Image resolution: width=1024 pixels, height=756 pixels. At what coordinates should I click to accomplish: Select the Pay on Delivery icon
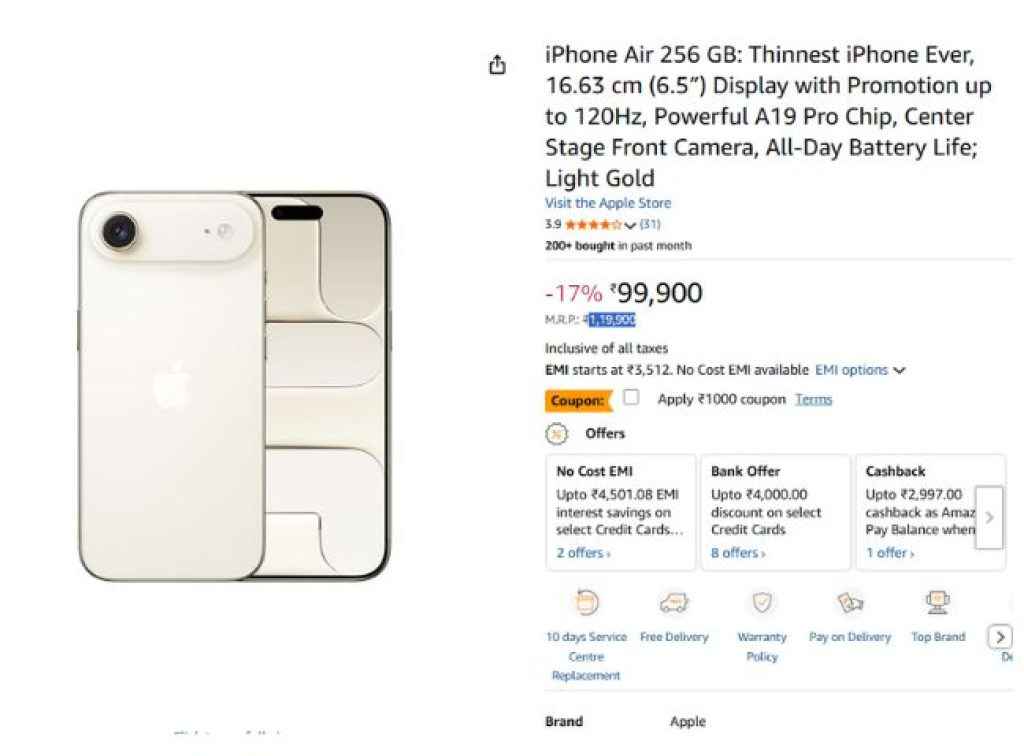point(849,603)
